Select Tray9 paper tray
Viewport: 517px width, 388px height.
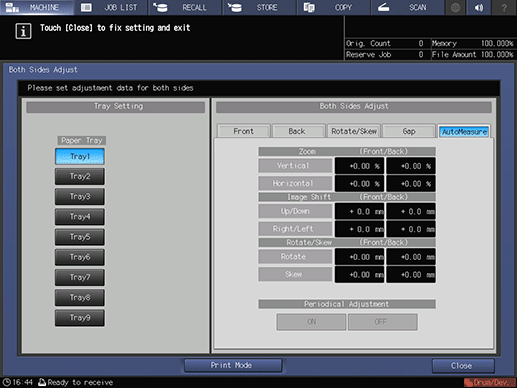80,318
